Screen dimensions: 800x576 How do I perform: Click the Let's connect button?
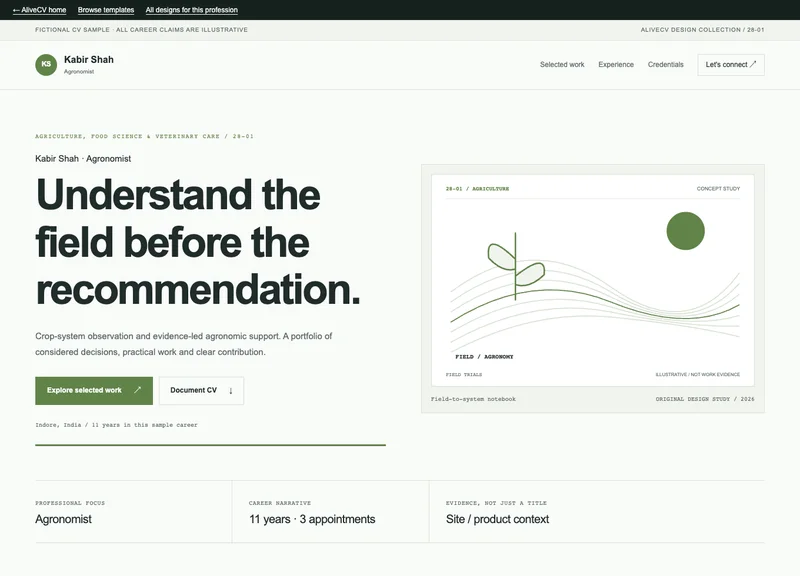click(731, 65)
